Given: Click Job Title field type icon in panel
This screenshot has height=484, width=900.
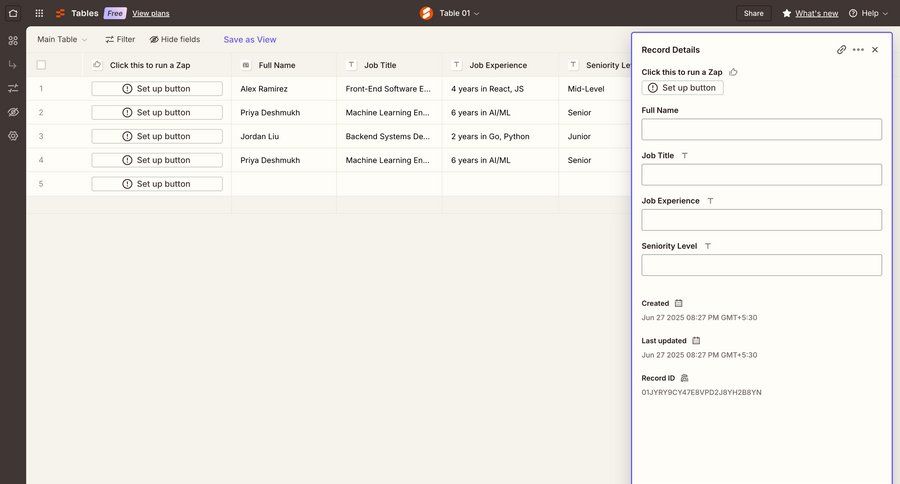Looking at the screenshot, I should tap(684, 155).
